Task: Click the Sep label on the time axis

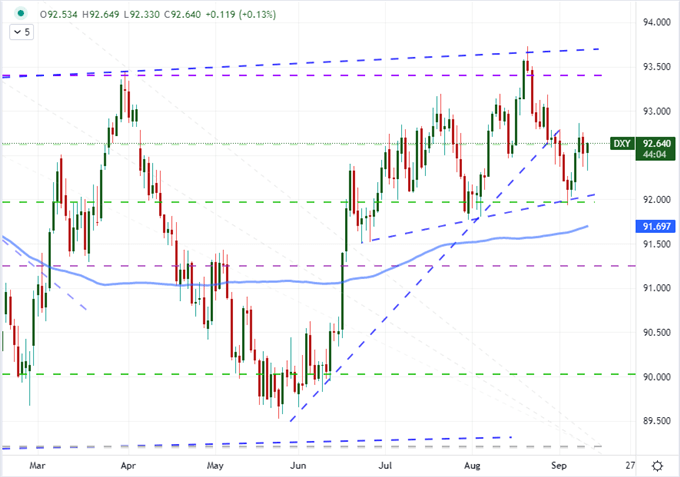Action: coord(559,466)
